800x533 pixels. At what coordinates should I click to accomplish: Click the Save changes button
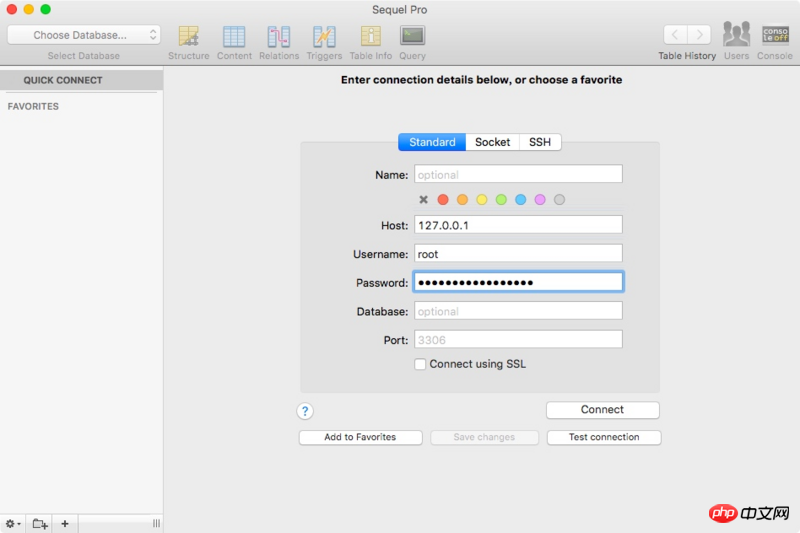coord(484,437)
